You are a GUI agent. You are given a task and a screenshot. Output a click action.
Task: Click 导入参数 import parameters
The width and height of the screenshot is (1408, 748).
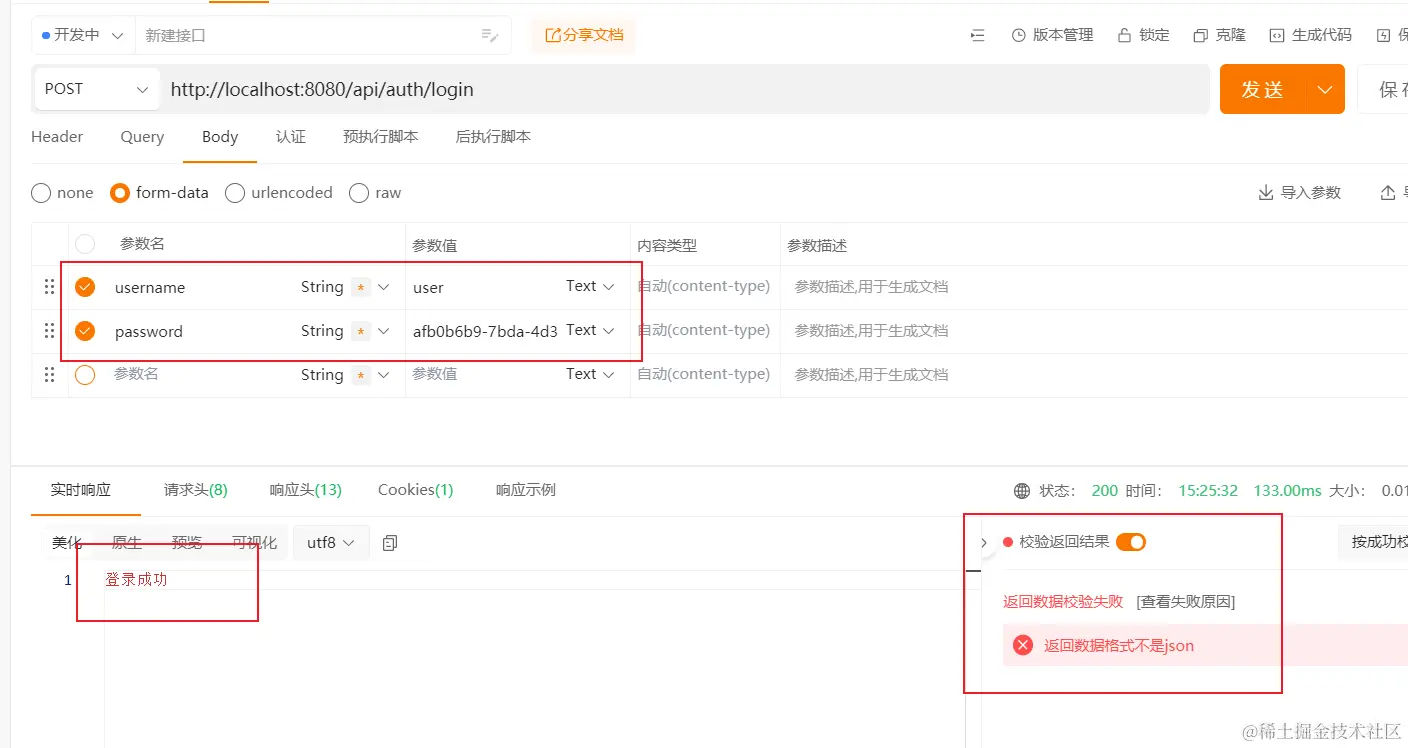point(1299,193)
